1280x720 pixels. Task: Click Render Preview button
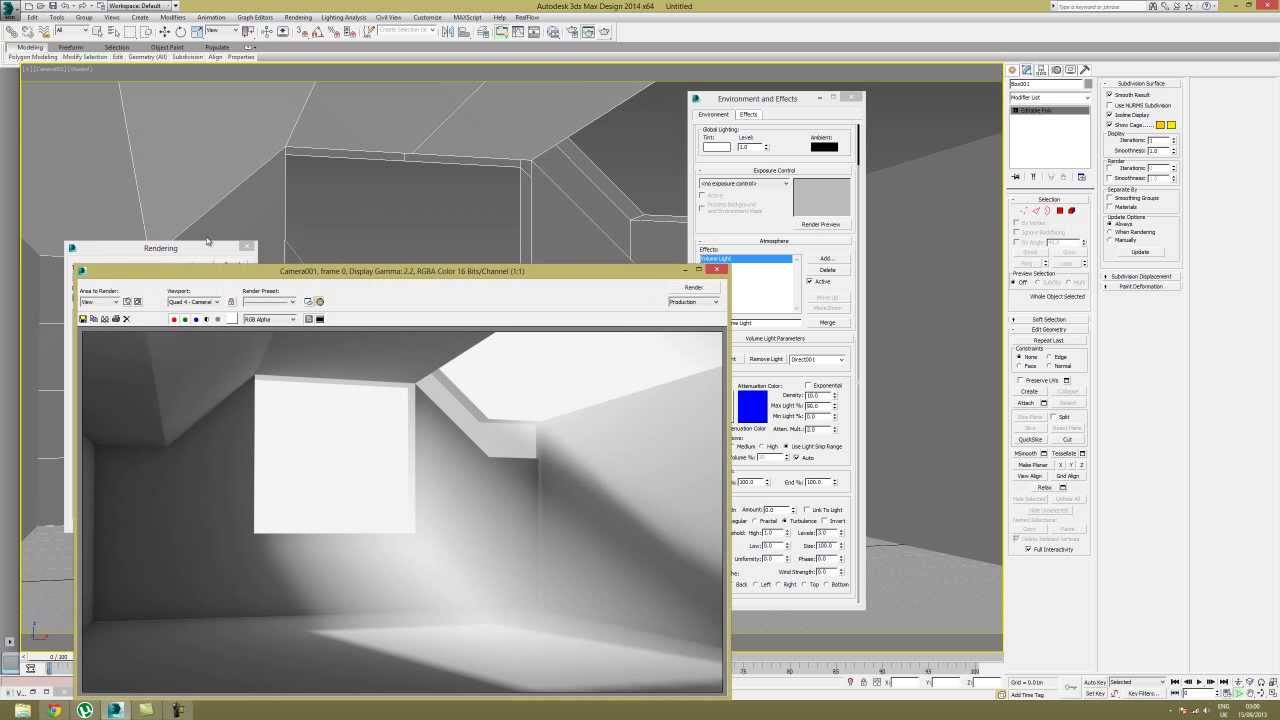coord(820,224)
